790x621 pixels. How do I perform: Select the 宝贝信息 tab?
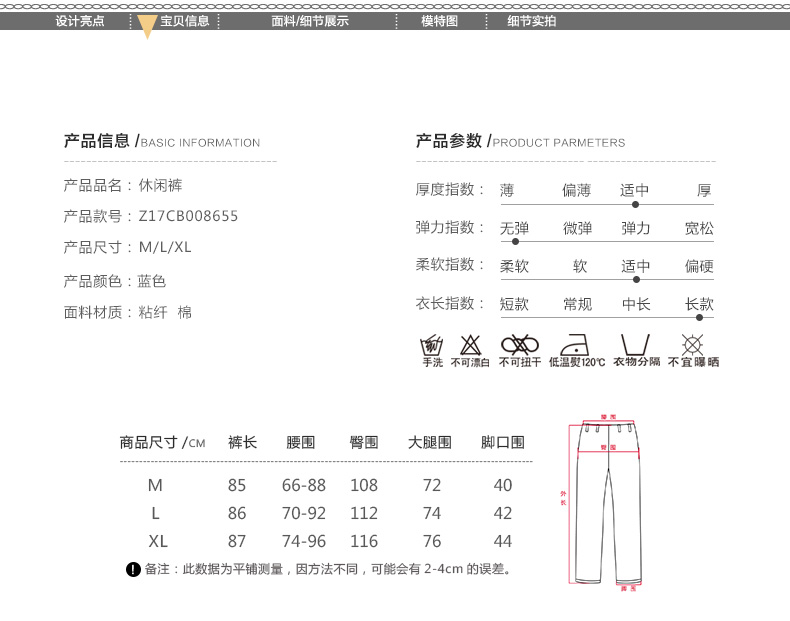tap(184, 21)
